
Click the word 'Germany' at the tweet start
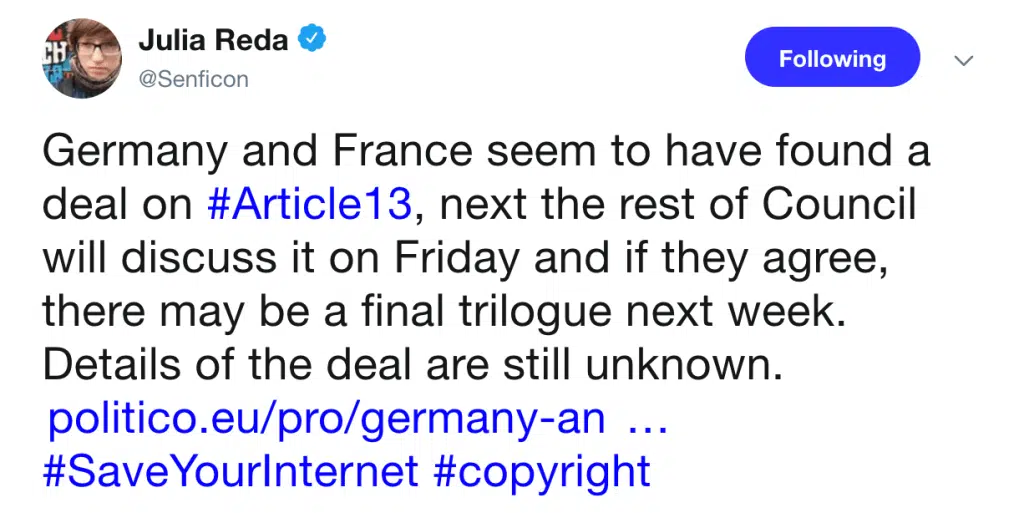tap(135, 153)
